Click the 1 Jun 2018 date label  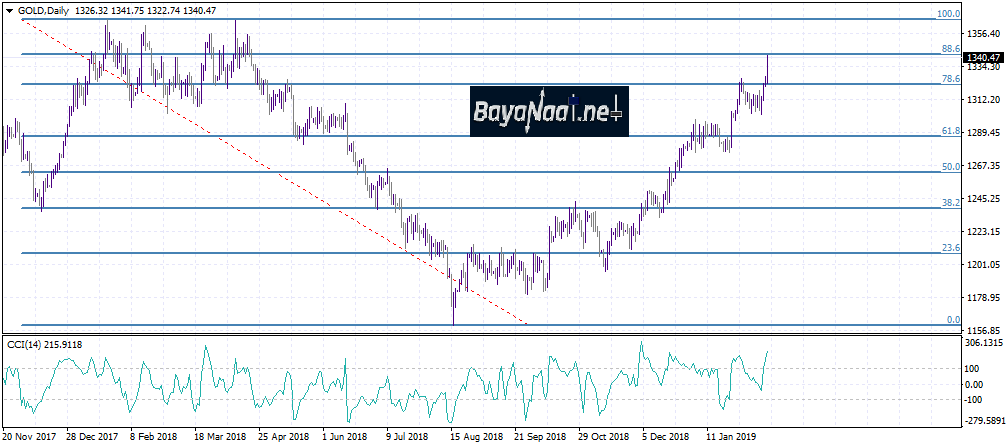pos(344,436)
